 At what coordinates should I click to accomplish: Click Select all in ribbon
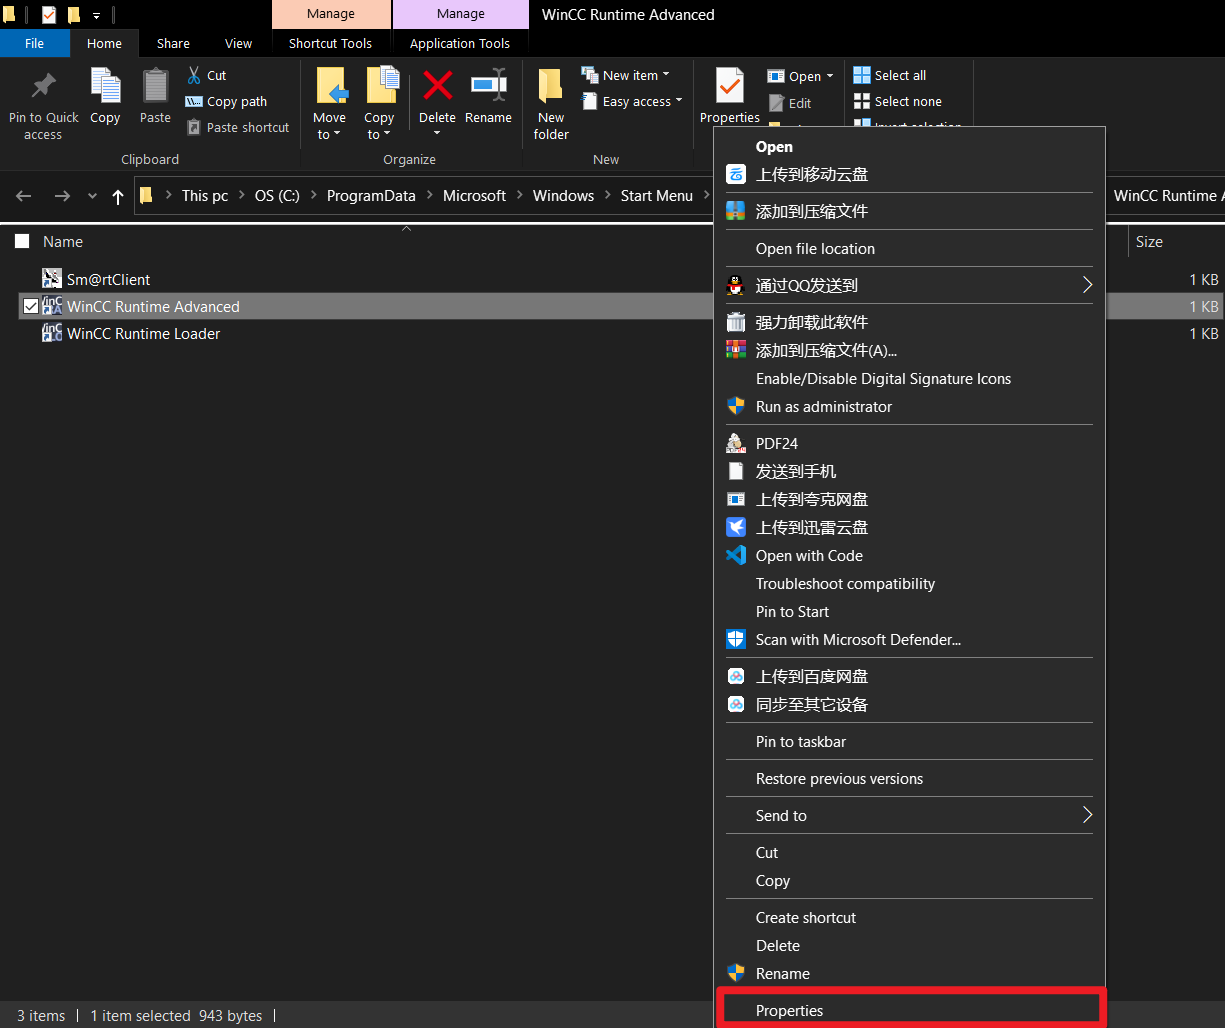click(x=890, y=75)
